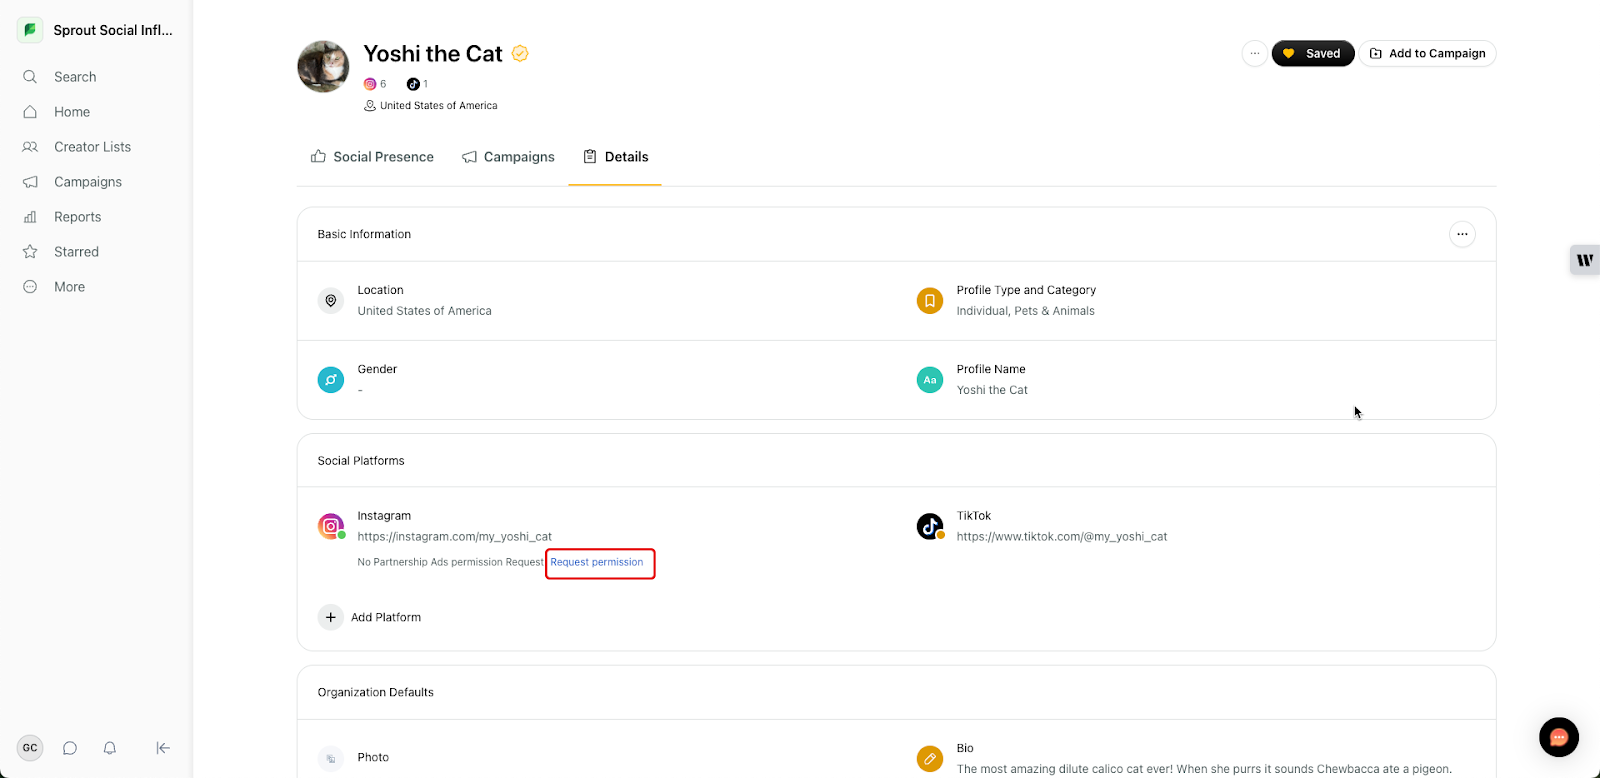Click the Bio pencil icon
The image size is (1600, 778).
tap(930, 759)
